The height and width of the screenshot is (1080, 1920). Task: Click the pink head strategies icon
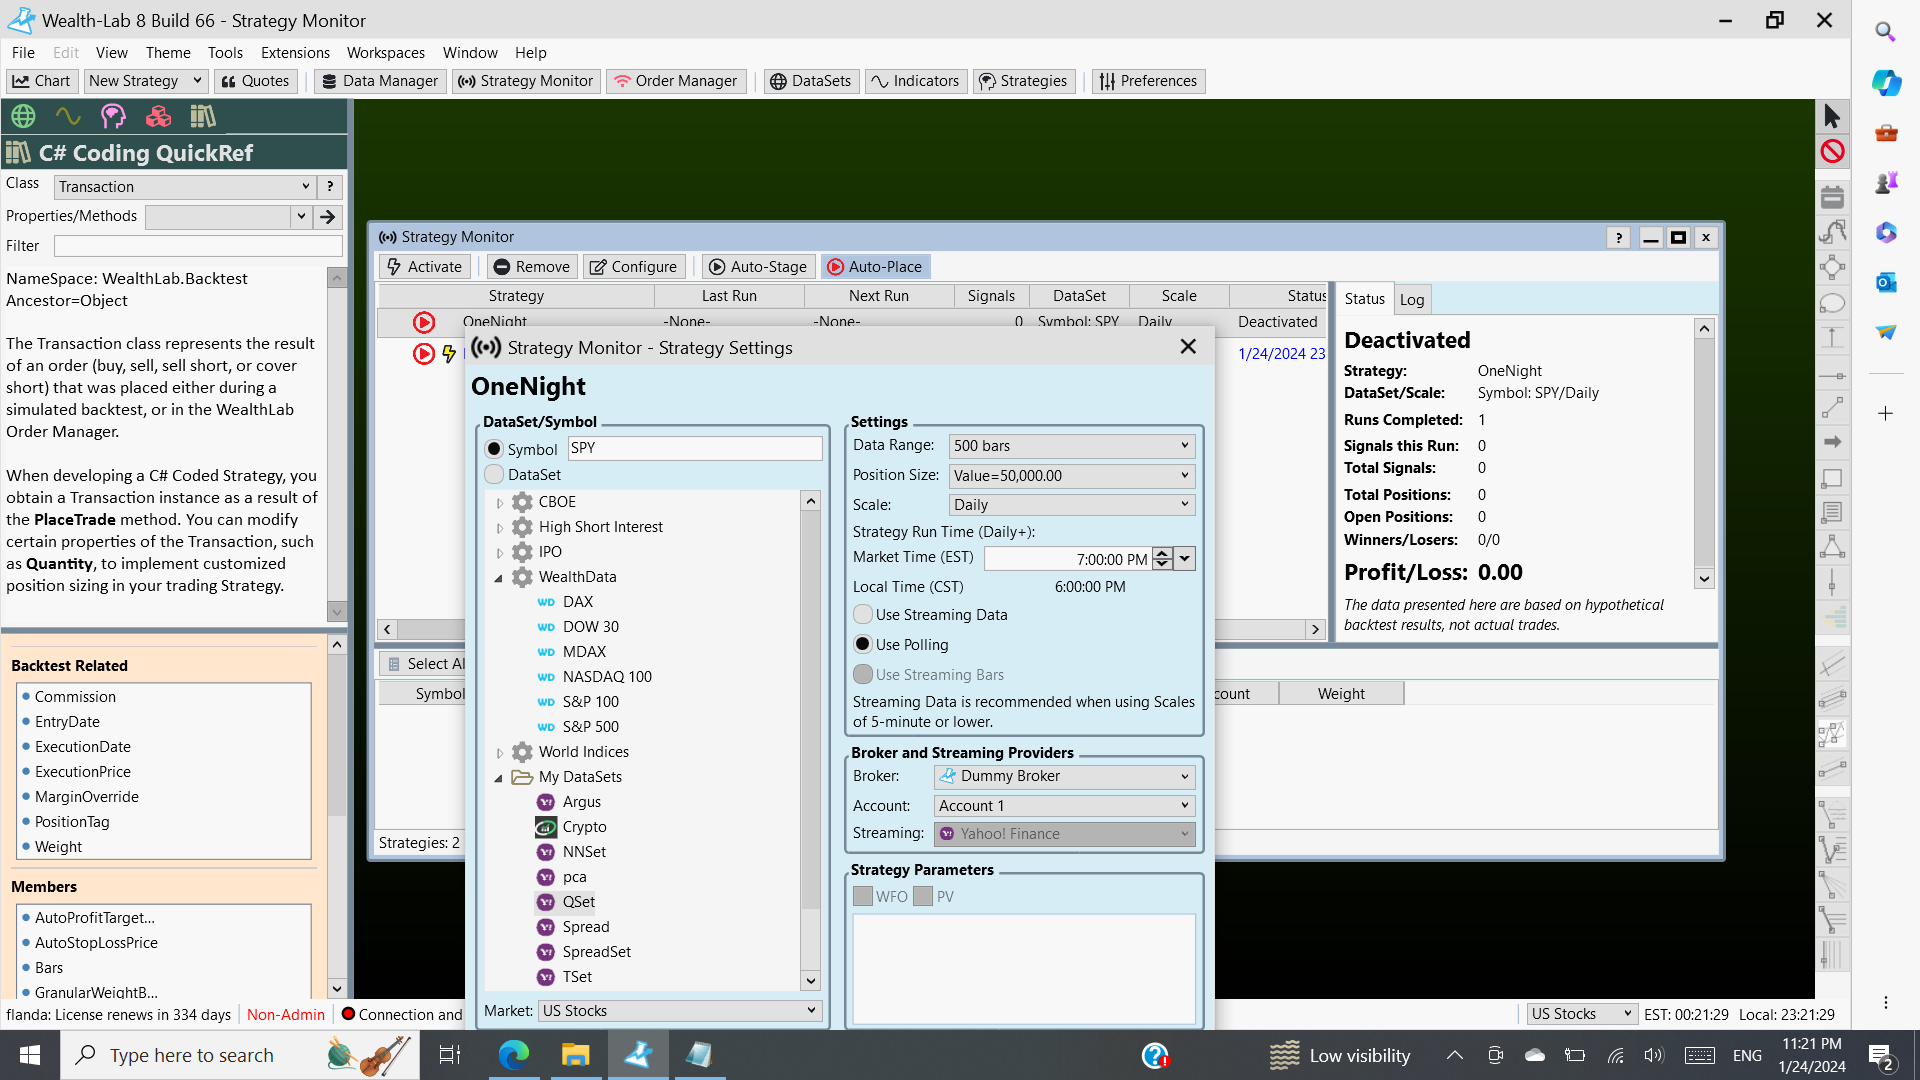click(113, 116)
